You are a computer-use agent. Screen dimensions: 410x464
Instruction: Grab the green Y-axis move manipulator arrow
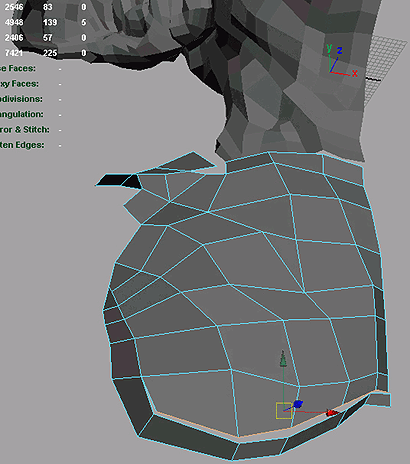pyautogui.click(x=283, y=359)
